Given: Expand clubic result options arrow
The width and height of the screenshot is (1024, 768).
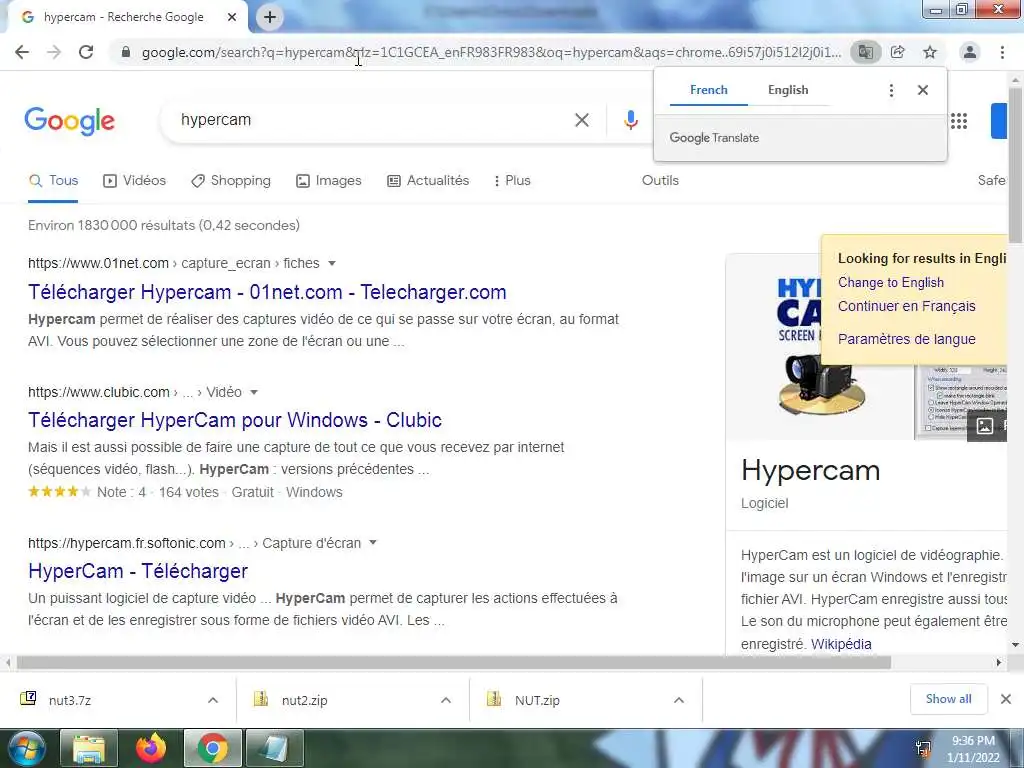Looking at the screenshot, I should (254, 392).
